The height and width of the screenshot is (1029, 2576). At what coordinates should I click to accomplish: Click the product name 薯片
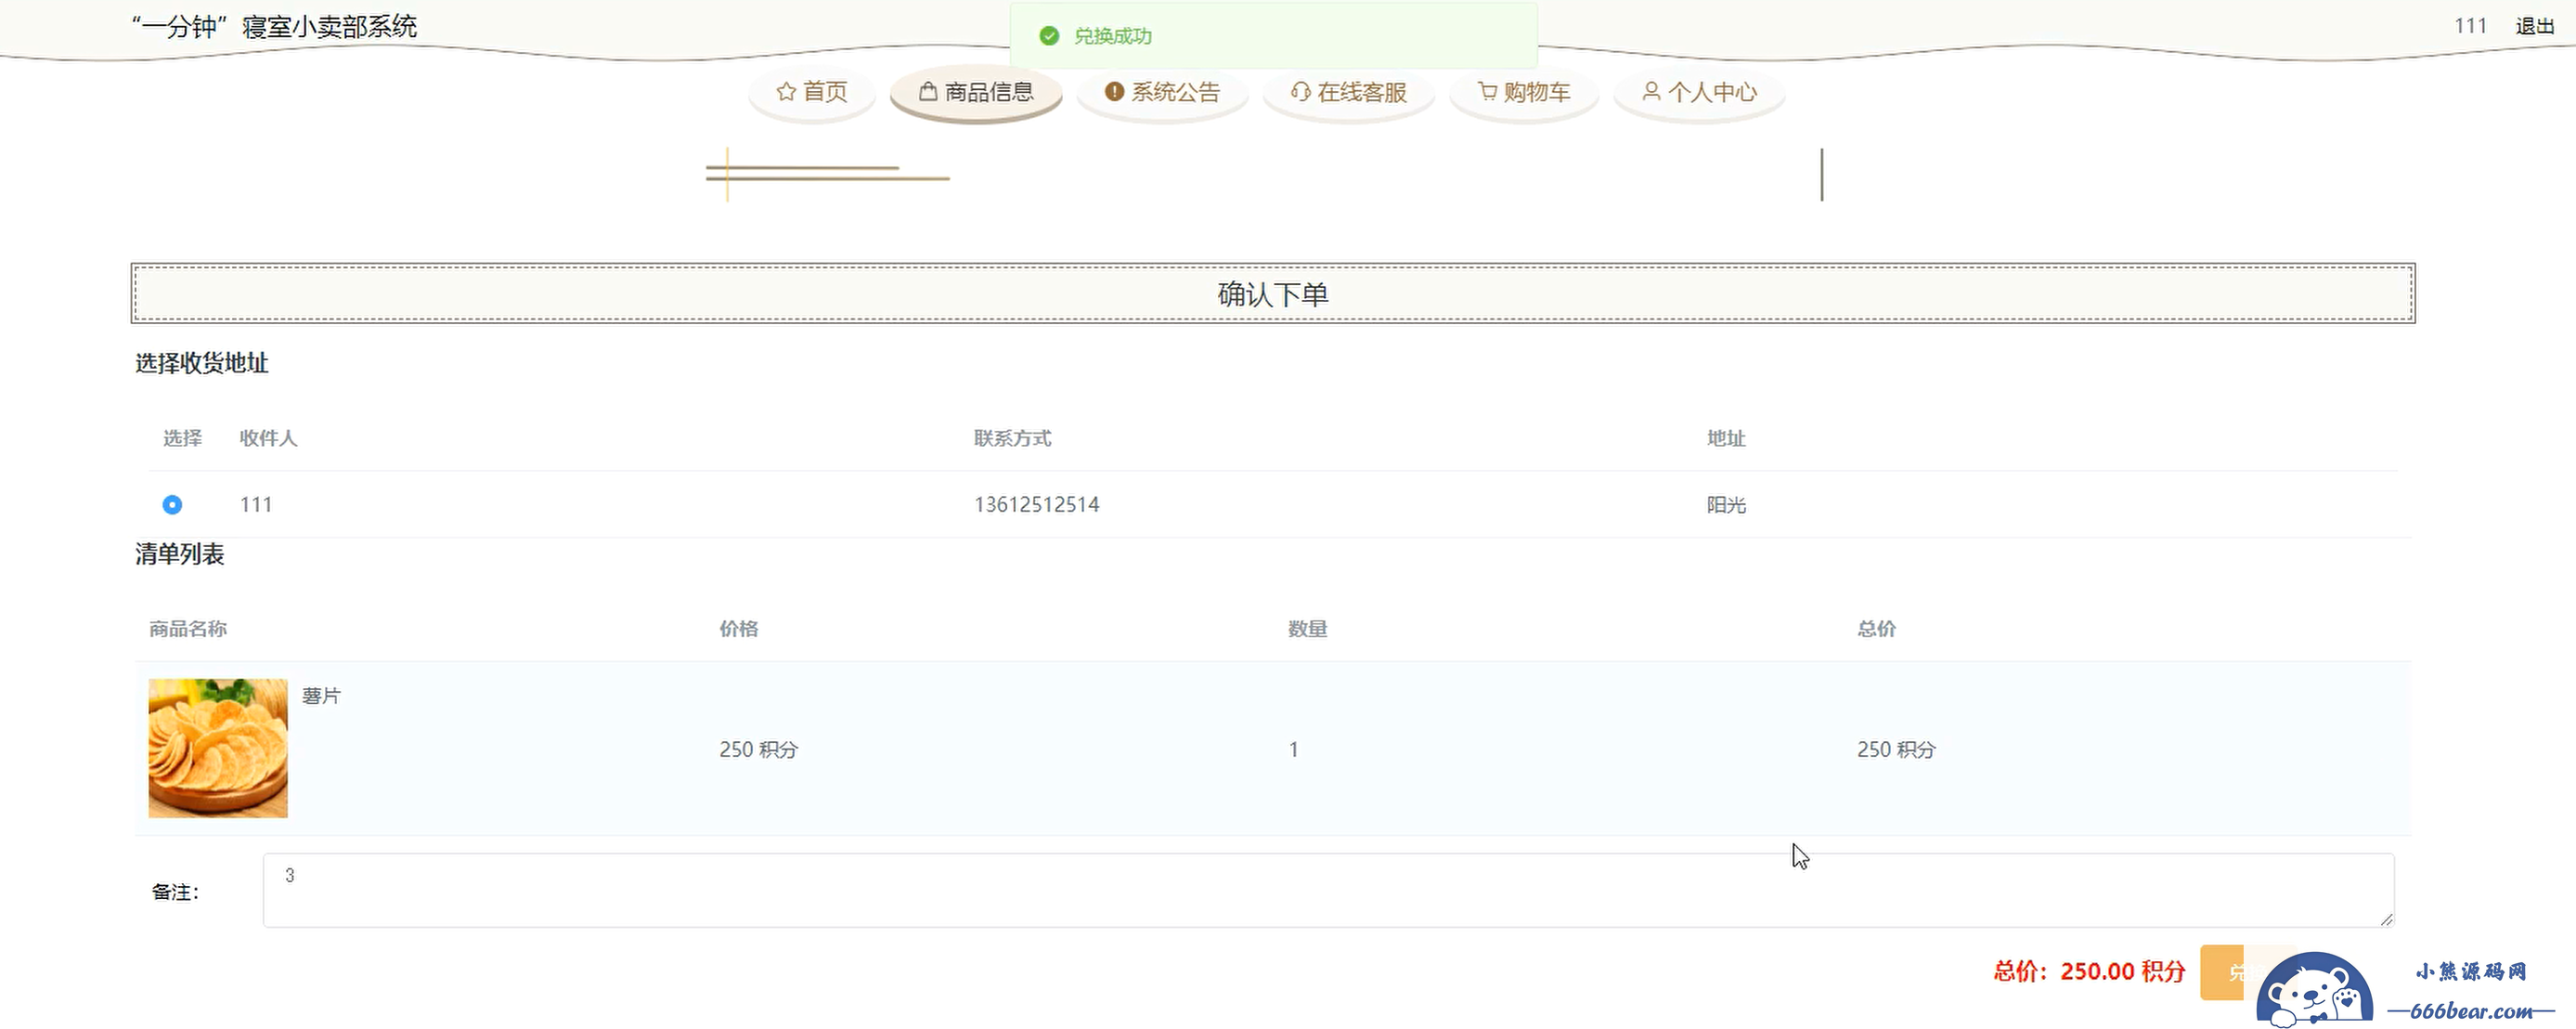point(321,696)
